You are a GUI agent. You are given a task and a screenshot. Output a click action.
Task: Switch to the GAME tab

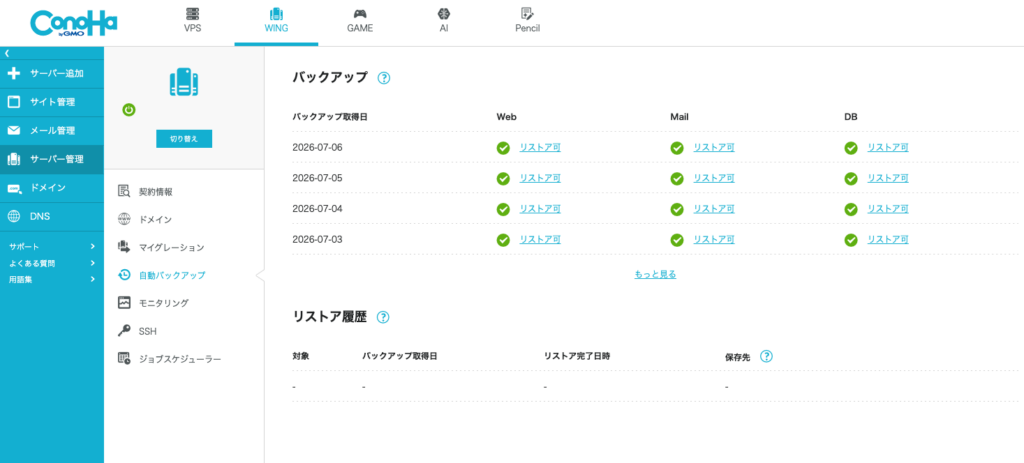[360, 22]
